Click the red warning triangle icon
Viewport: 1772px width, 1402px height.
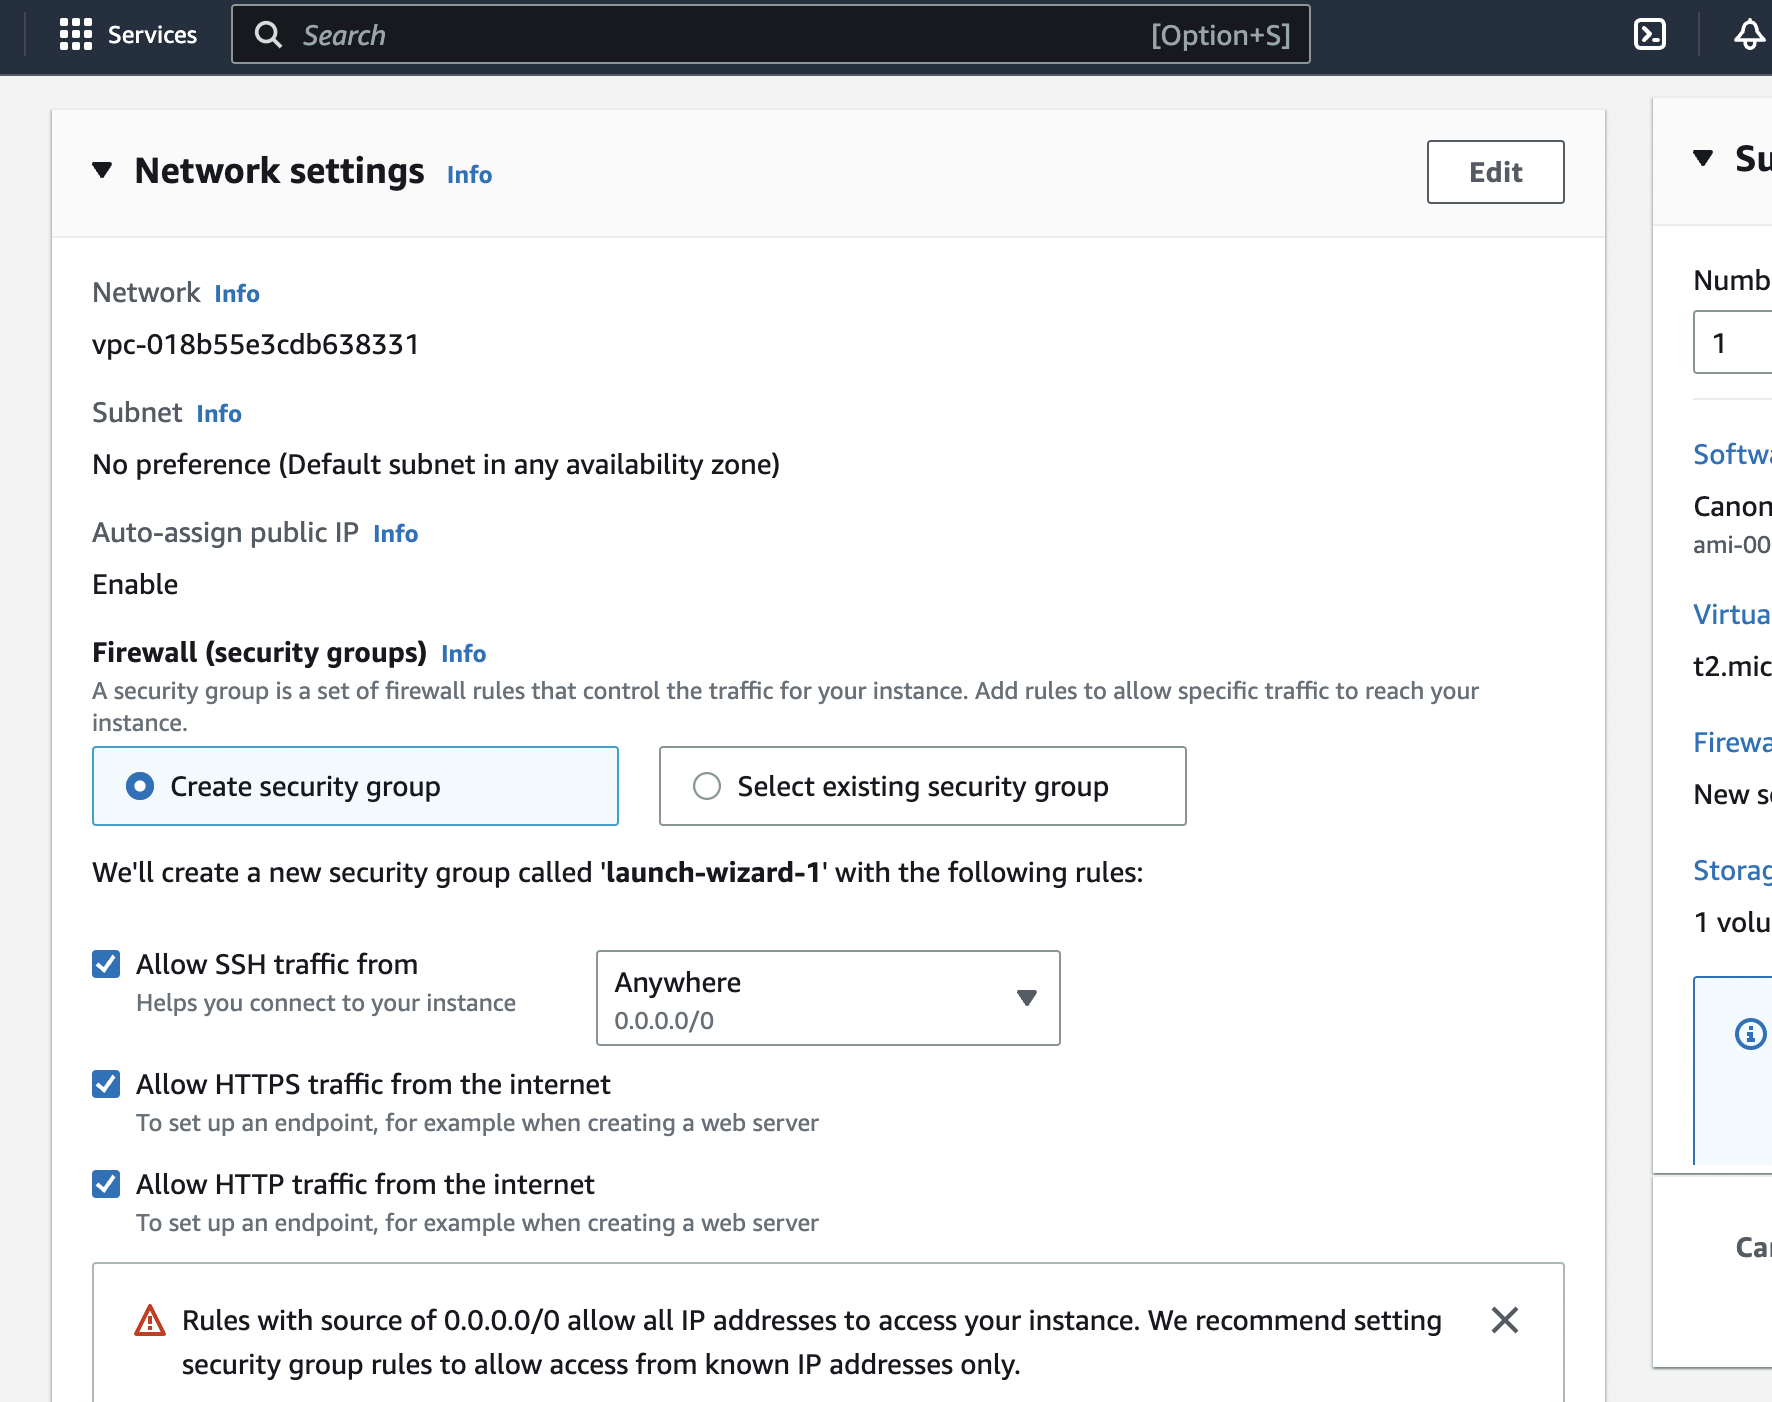150,1321
